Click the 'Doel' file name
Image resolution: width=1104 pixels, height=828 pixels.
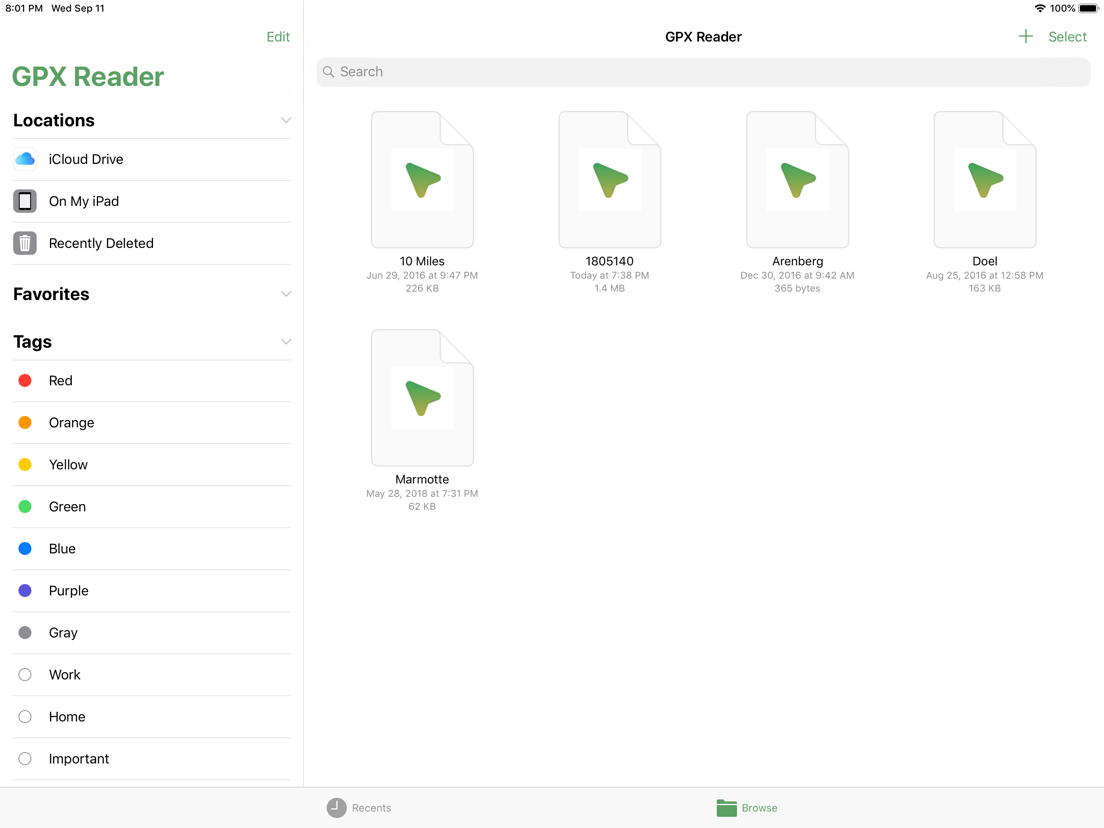pyautogui.click(x=984, y=261)
